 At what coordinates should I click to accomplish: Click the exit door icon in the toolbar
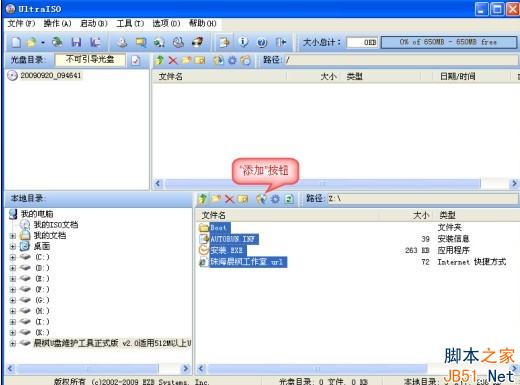(281, 42)
